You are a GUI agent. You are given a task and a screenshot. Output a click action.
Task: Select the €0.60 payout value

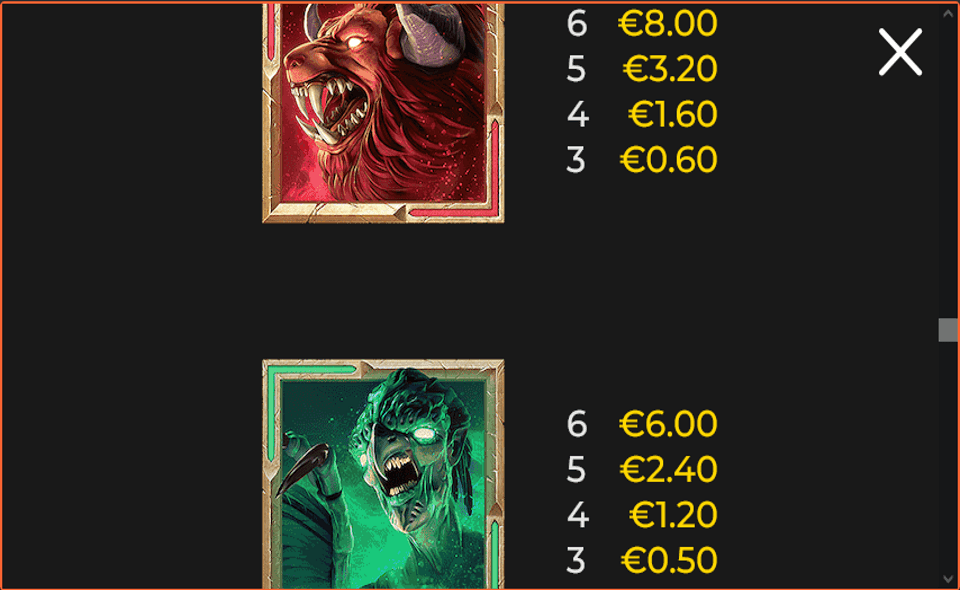668,160
